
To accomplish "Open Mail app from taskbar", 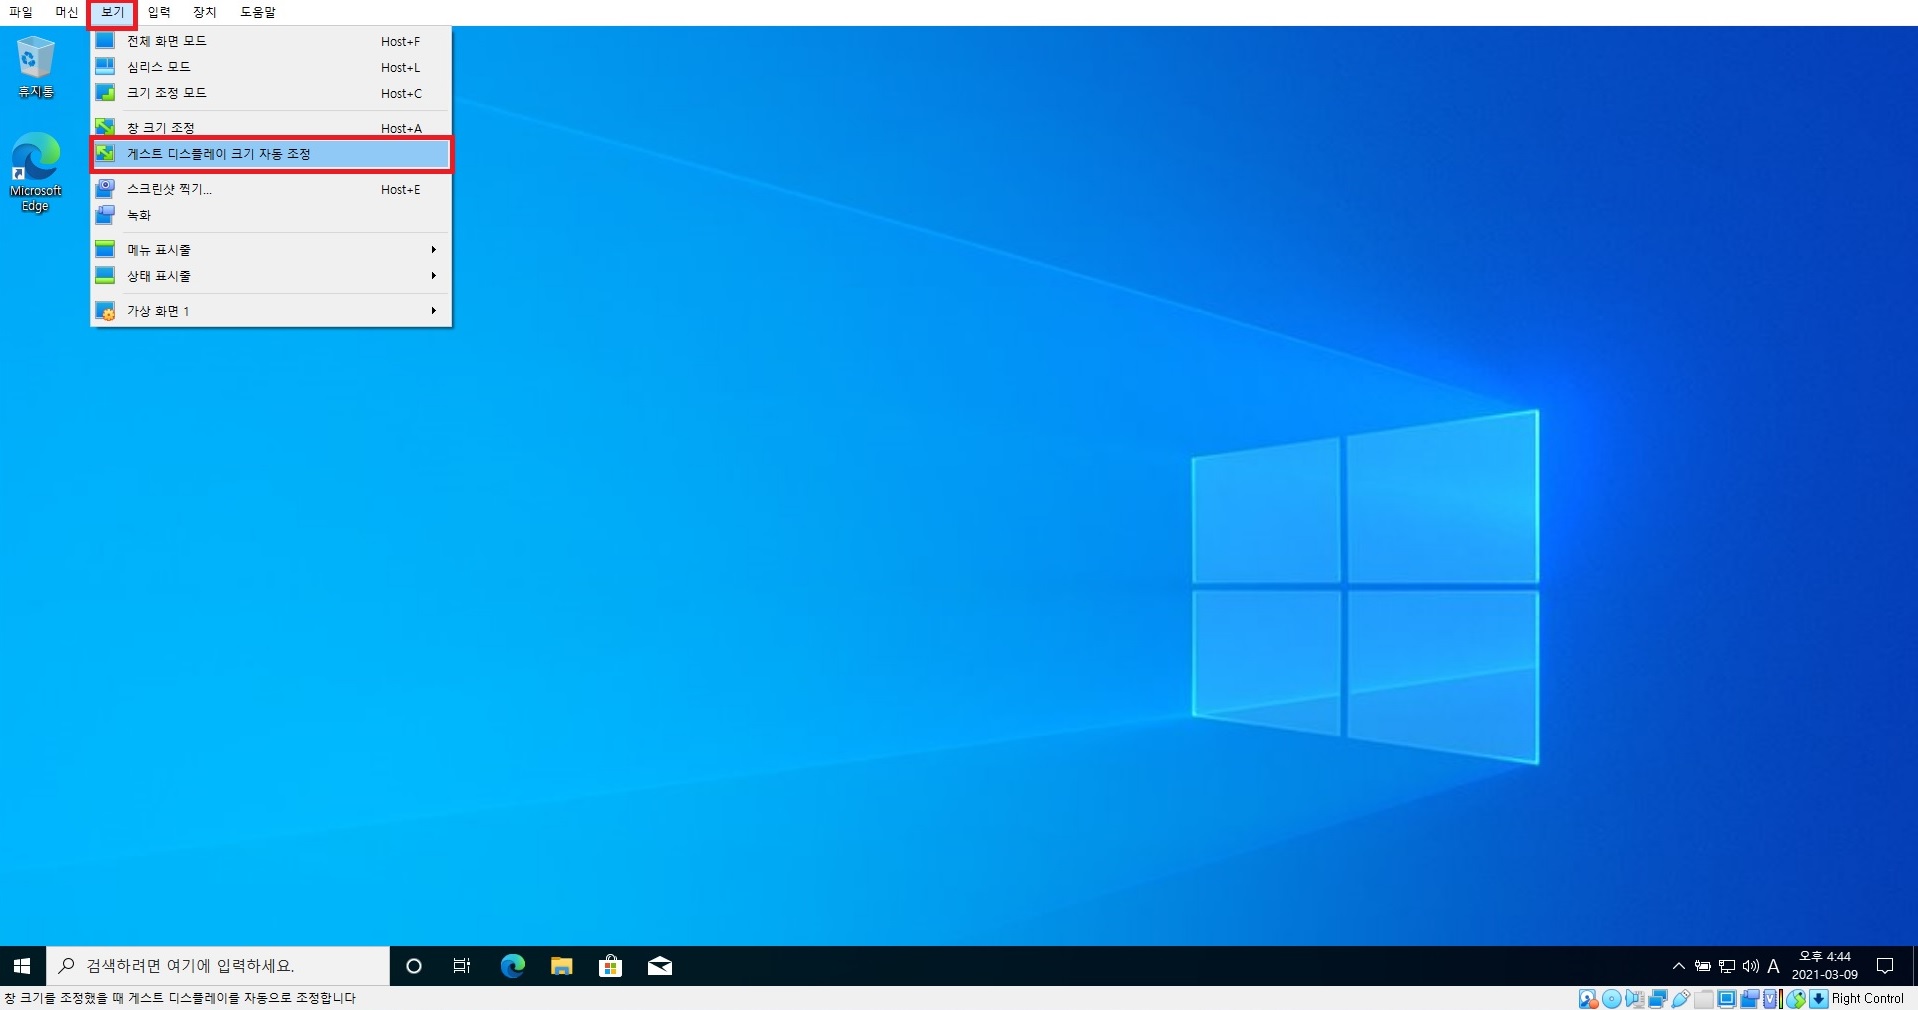I will (x=659, y=966).
